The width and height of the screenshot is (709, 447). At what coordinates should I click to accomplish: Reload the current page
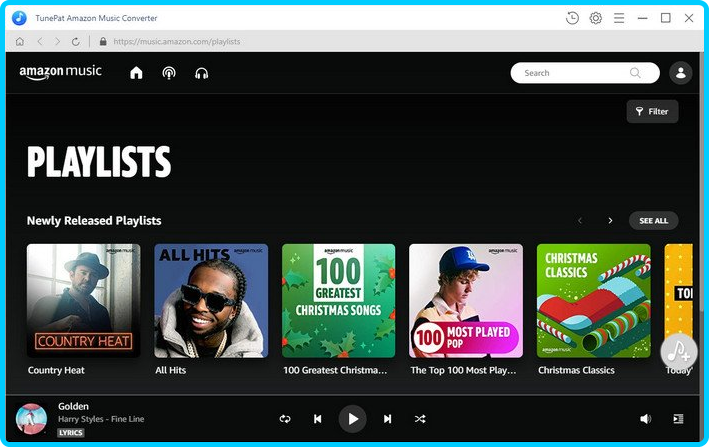pos(76,42)
